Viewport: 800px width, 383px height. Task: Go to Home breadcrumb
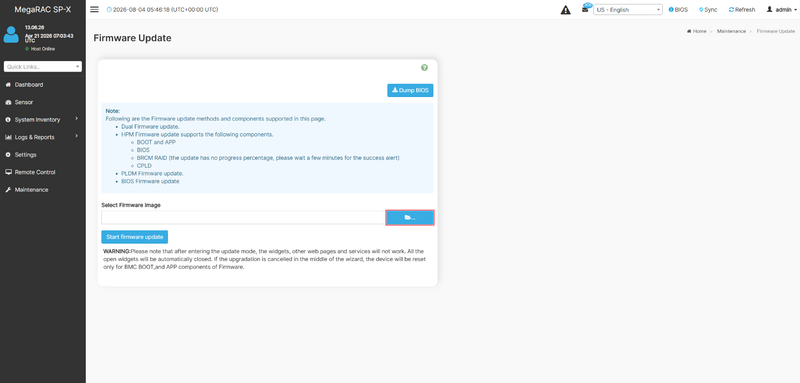click(696, 31)
